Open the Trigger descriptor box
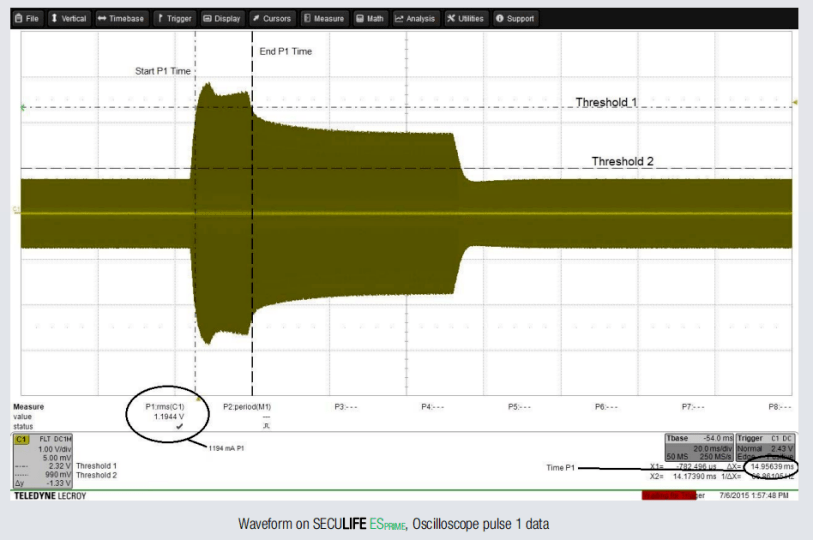 coord(763,454)
